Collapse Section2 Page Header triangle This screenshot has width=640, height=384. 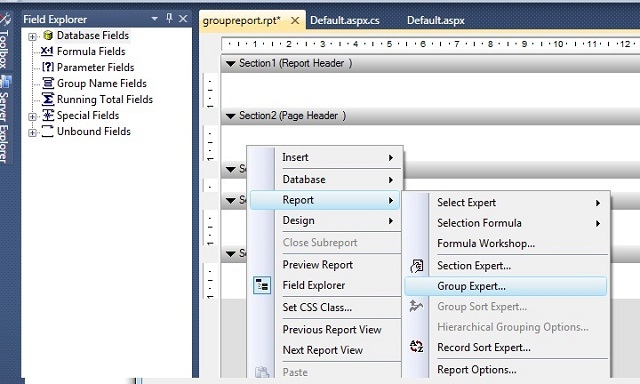[x=231, y=116]
